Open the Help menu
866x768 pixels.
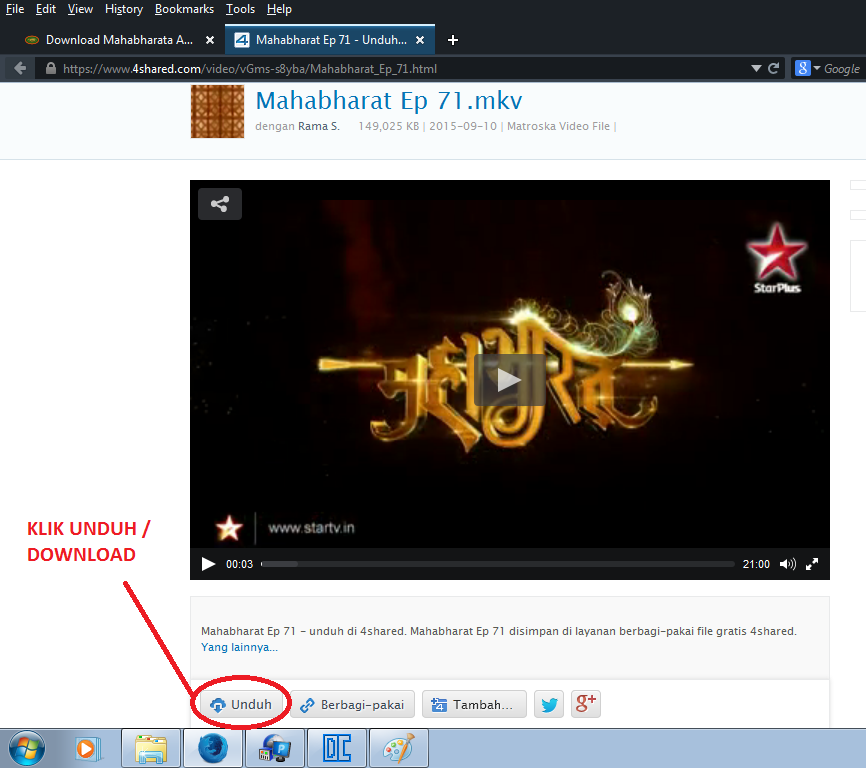[279, 9]
